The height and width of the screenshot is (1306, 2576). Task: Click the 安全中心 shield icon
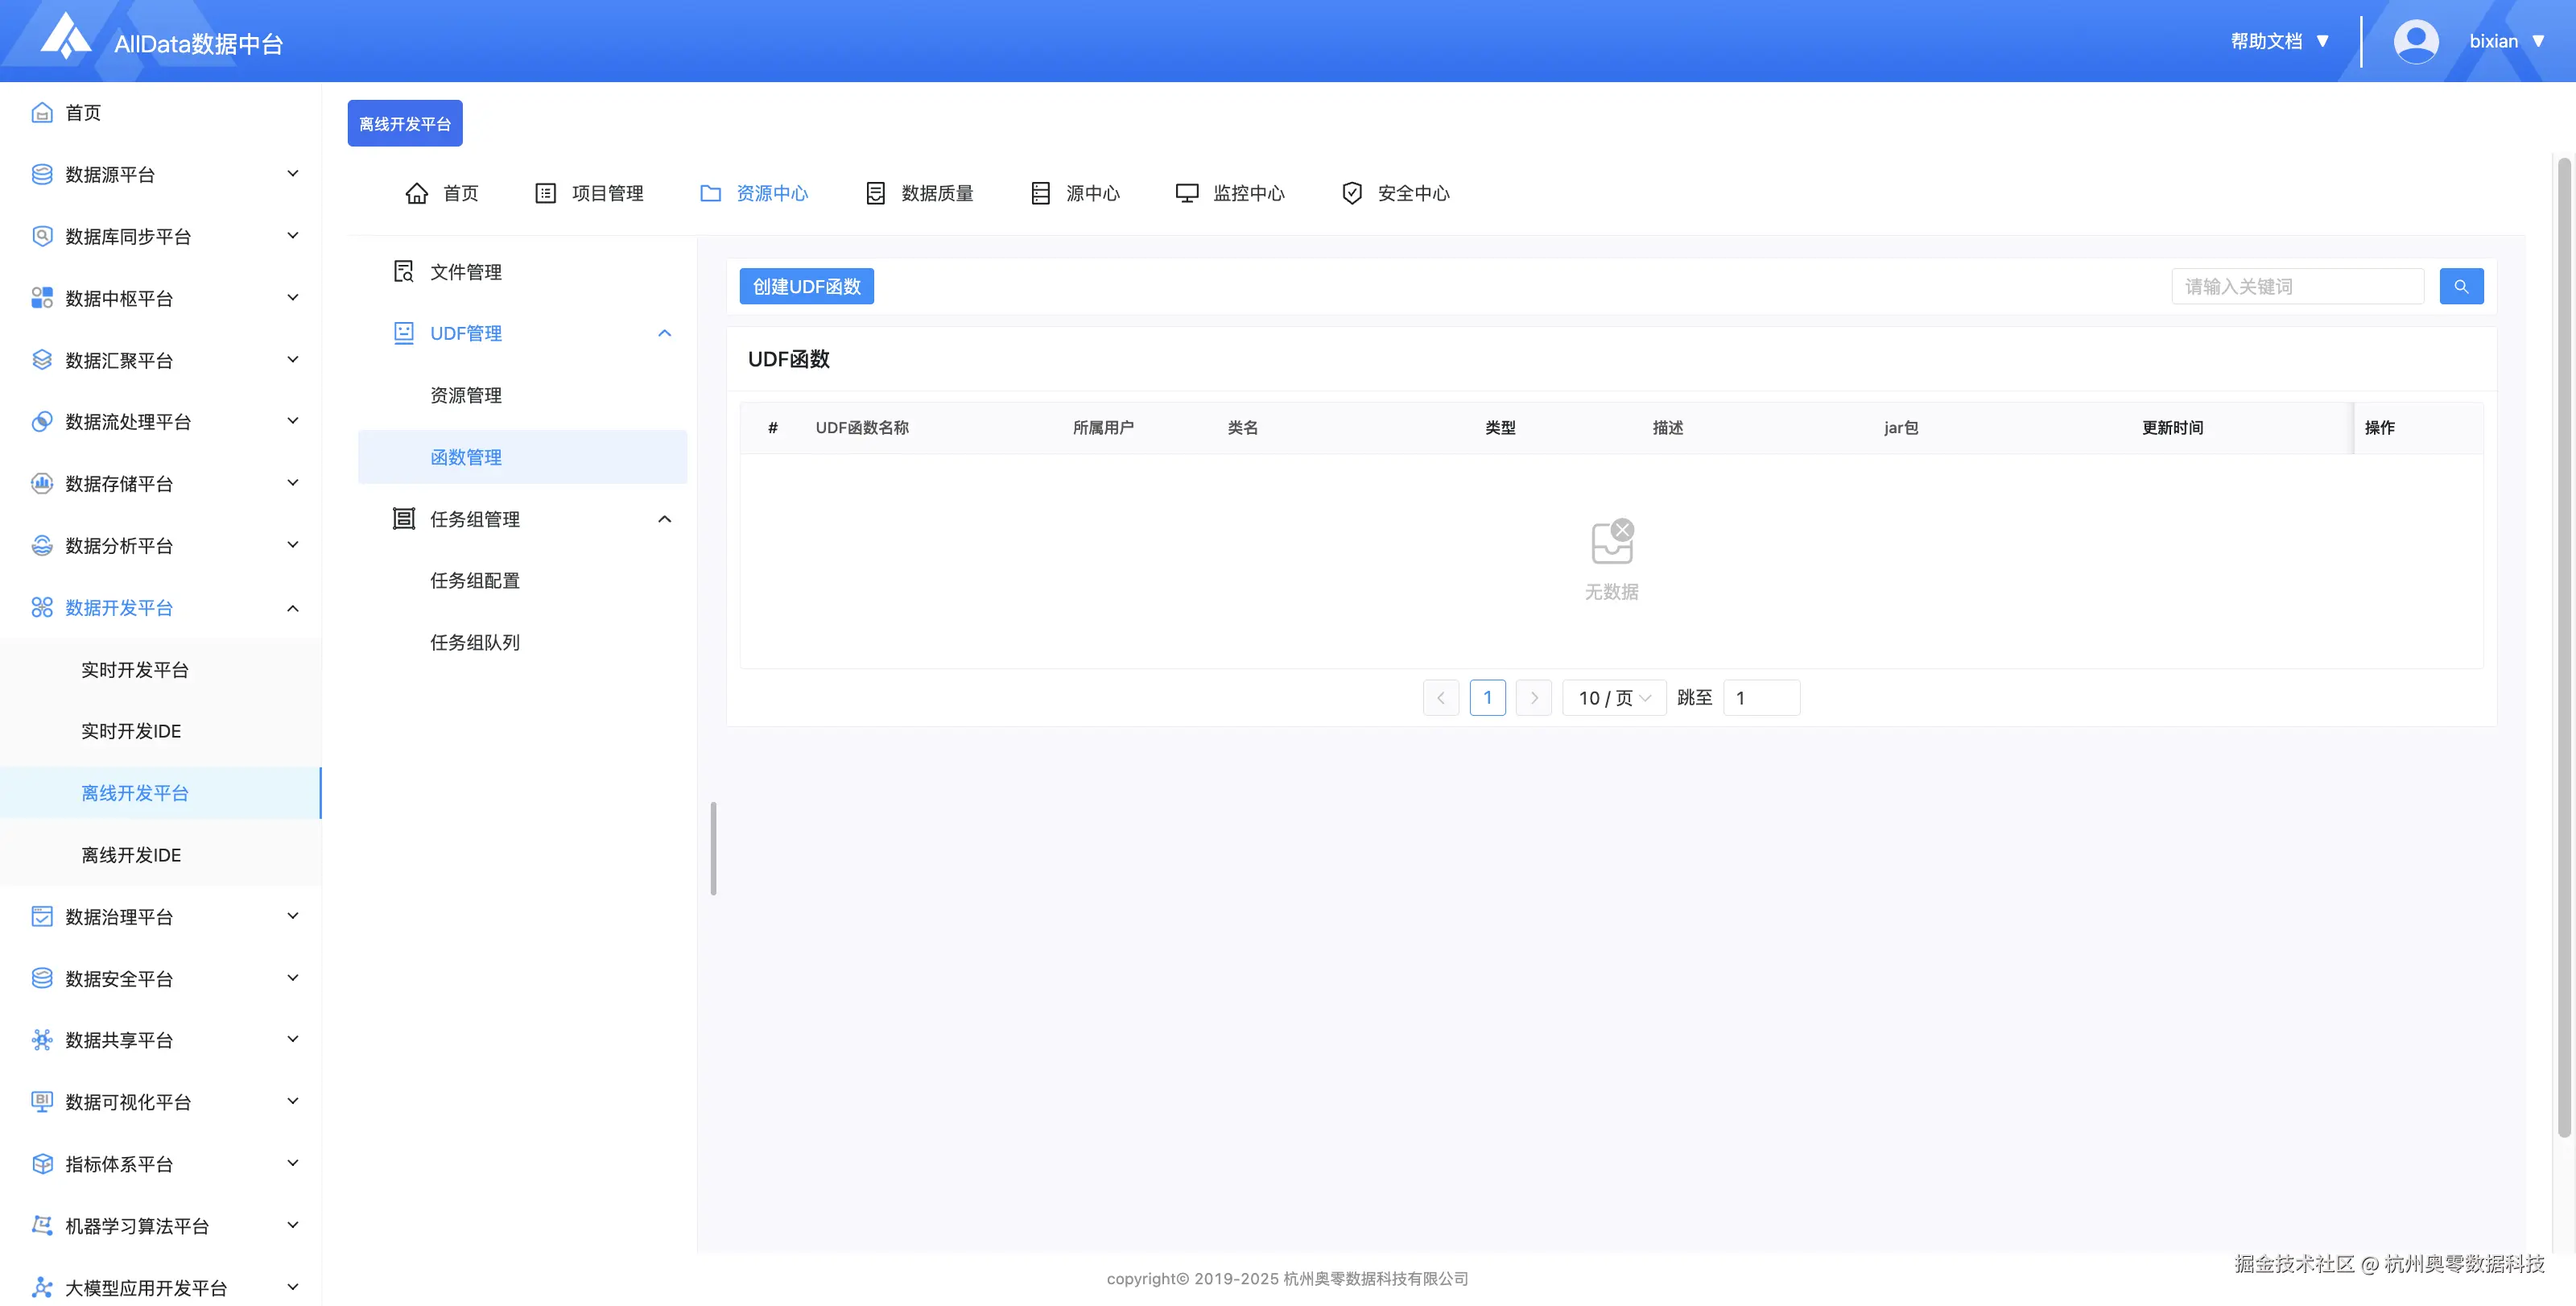(x=1352, y=194)
